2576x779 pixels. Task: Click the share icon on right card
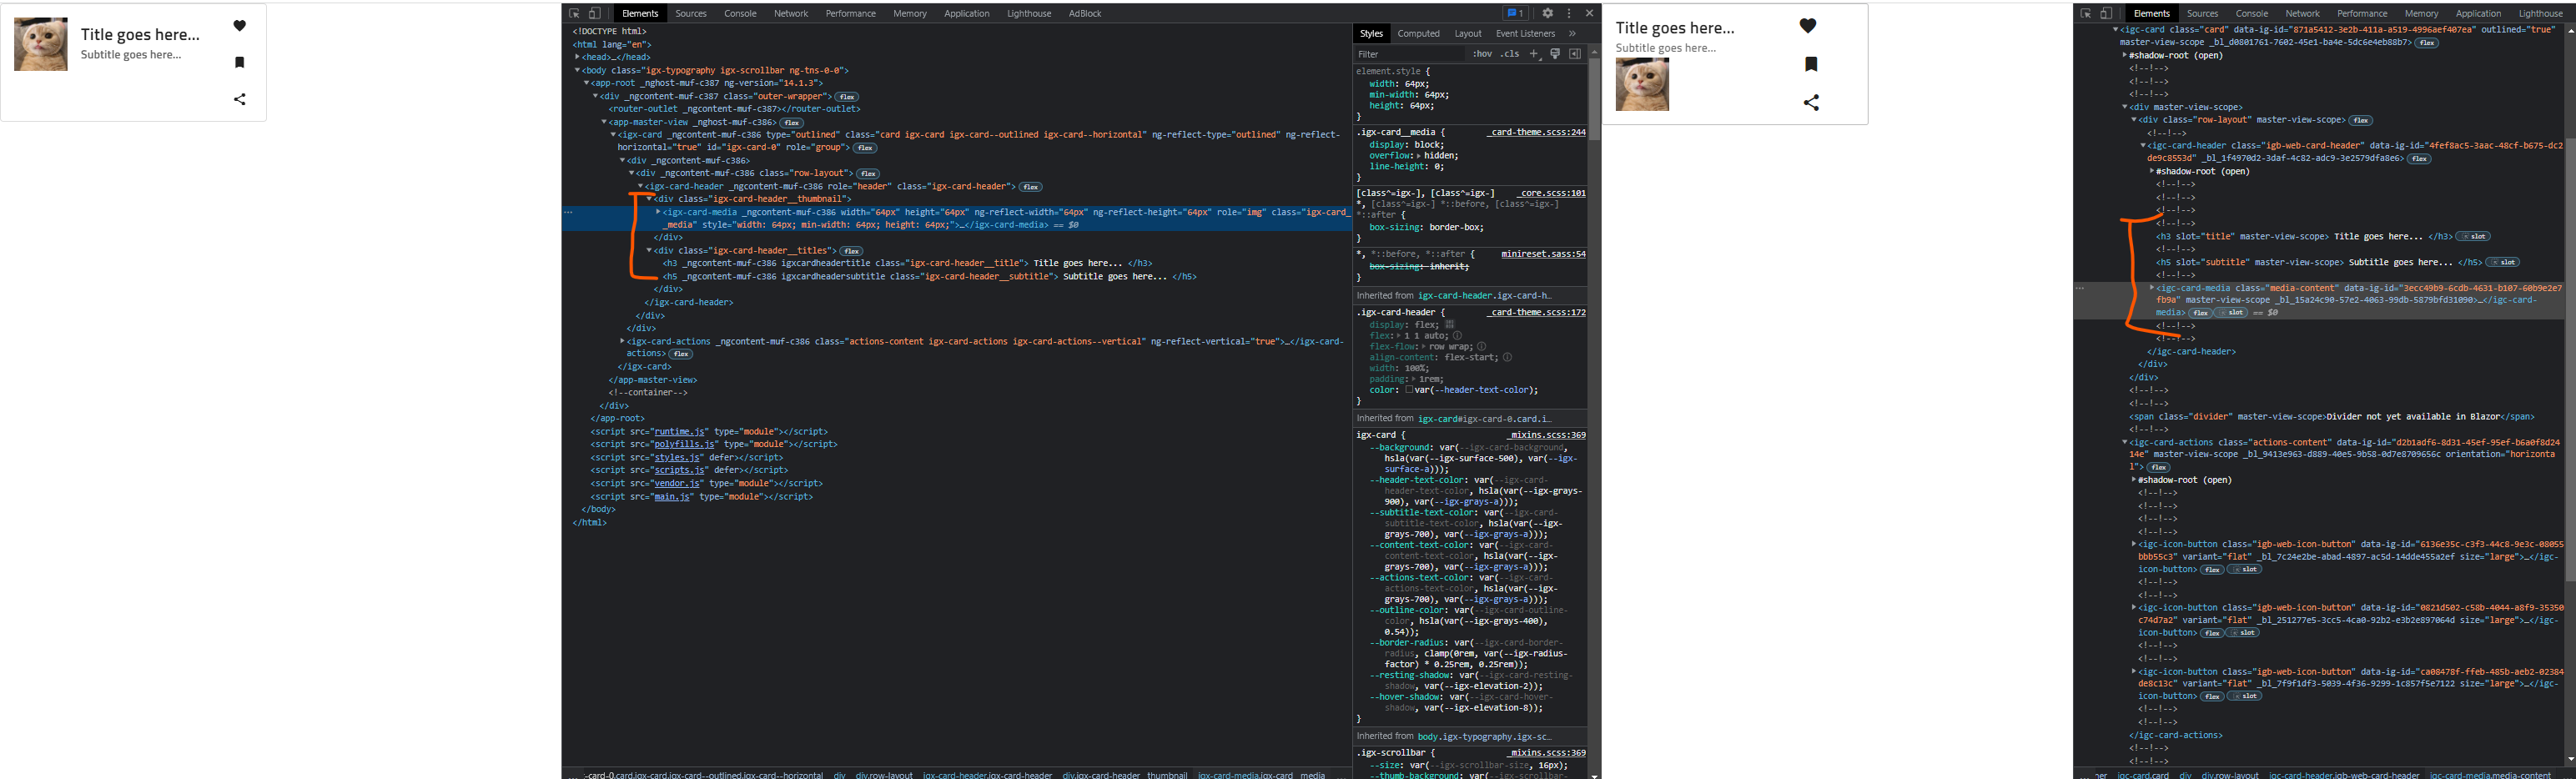pos(1811,103)
